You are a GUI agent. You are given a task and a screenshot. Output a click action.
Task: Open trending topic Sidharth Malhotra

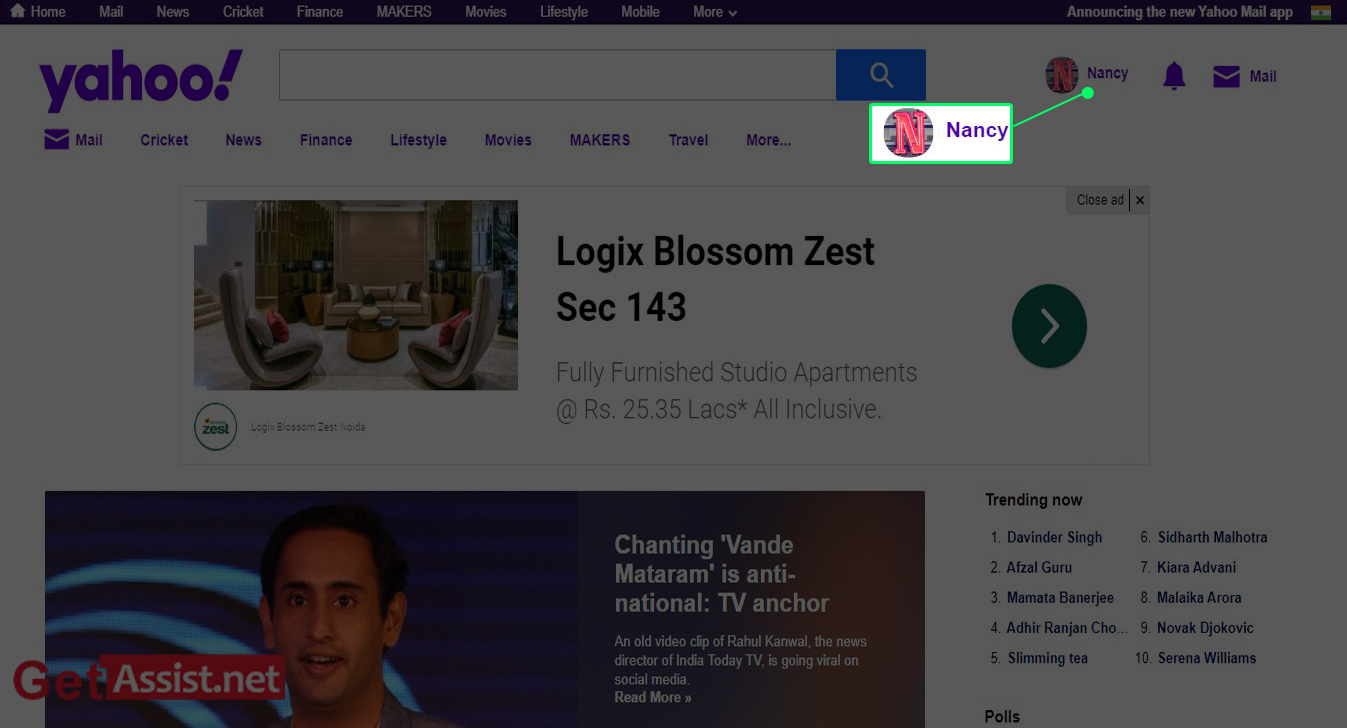[x=1212, y=537]
